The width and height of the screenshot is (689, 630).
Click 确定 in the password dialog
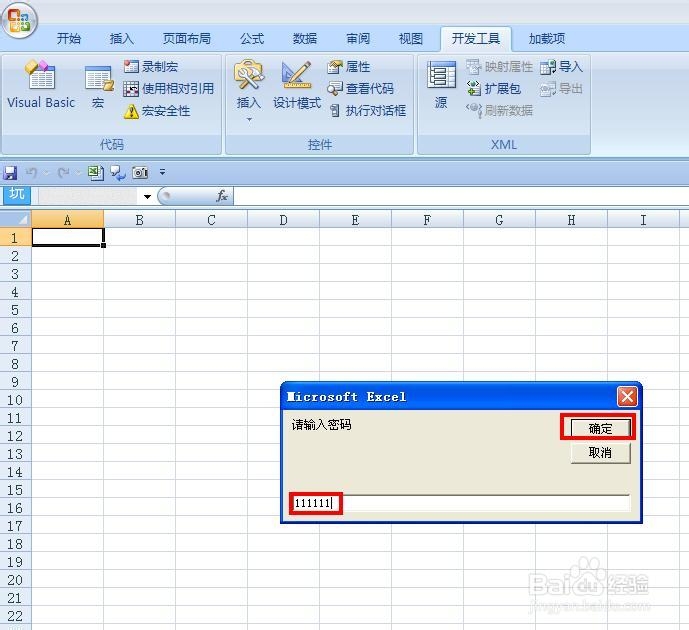[x=600, y=428]
